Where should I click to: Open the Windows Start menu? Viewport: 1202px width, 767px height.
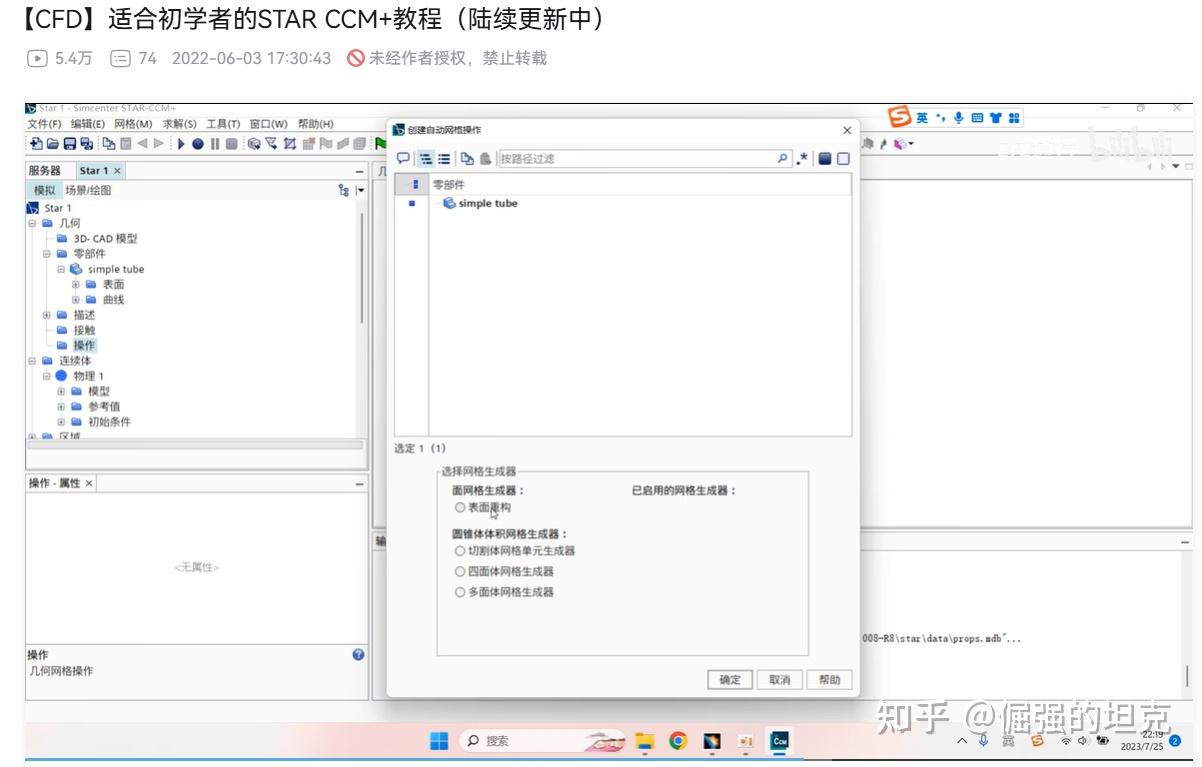(439, 741)
